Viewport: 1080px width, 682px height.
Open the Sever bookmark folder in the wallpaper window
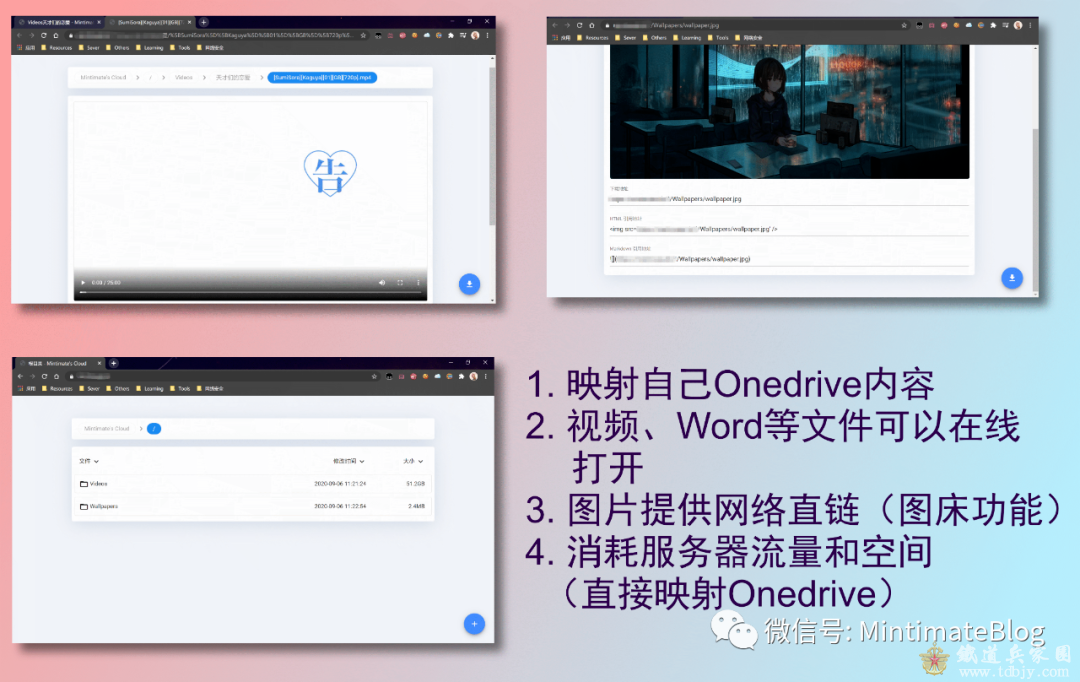[625, 38]
